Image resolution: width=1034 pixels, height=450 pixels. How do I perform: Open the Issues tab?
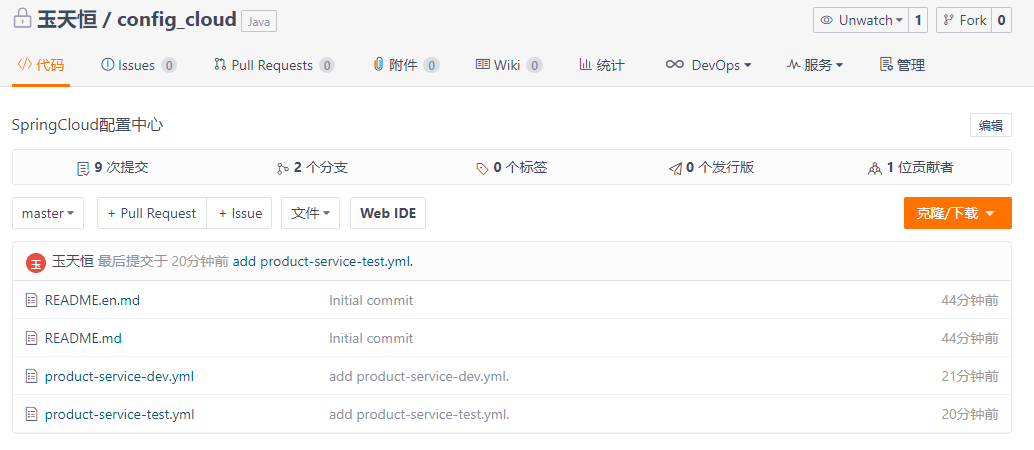138,65
